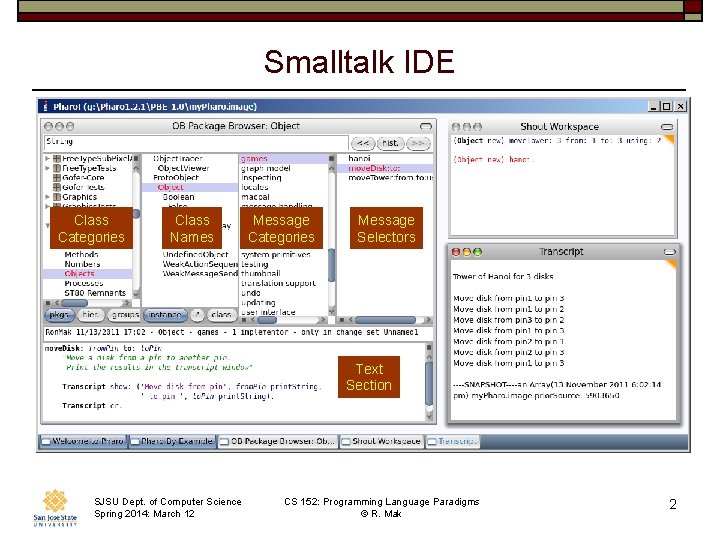Image resolution: width=720 pixels, height=540 pixels.
Task: Maximize the Pharo main window
Action: (x=666, y=107)
